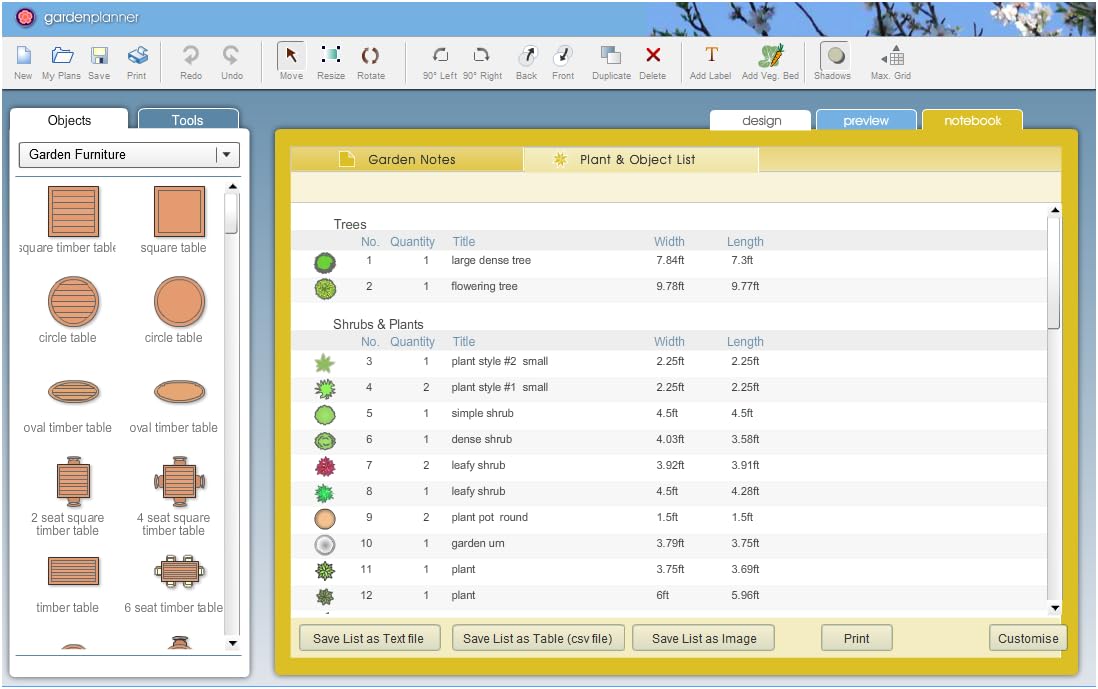Select the Resize tool
Image resolution: width=1098 pixels, height=689 pixels.
[331, 56]
